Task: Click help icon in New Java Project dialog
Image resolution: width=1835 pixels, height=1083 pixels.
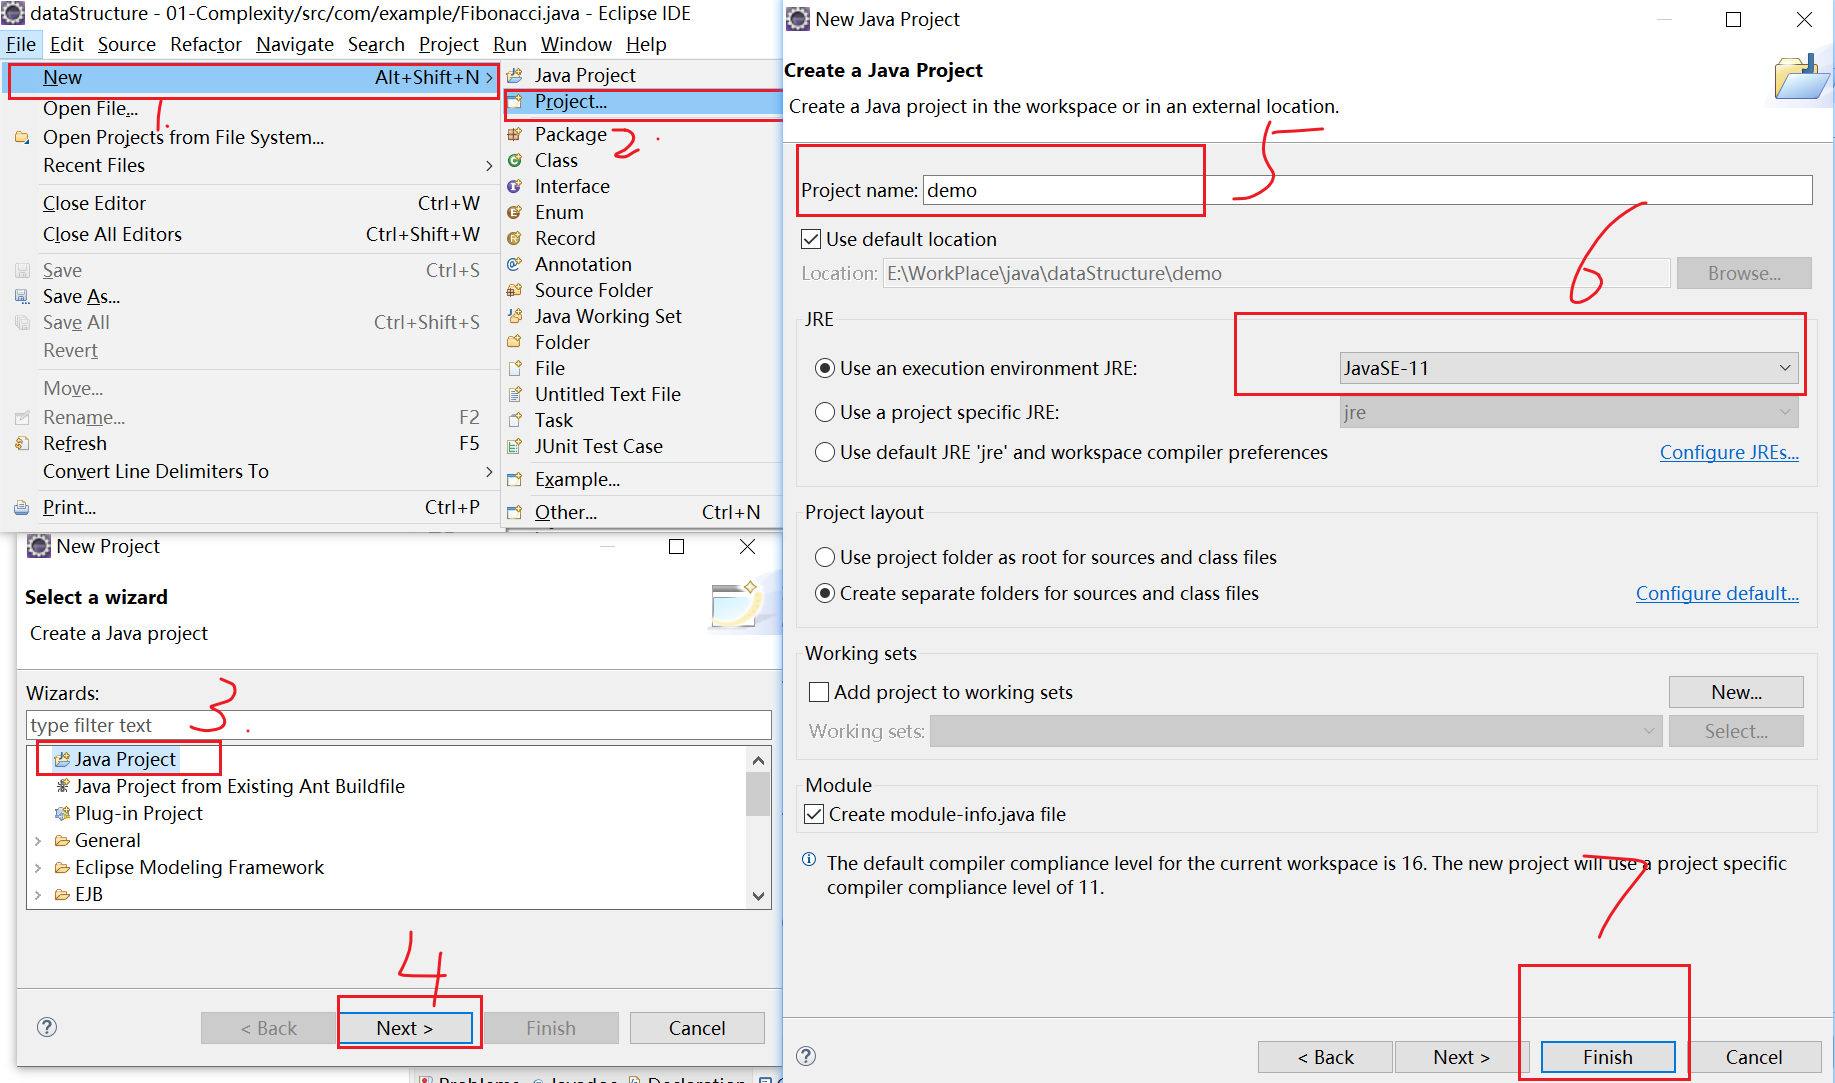Action: [806, 1056]
